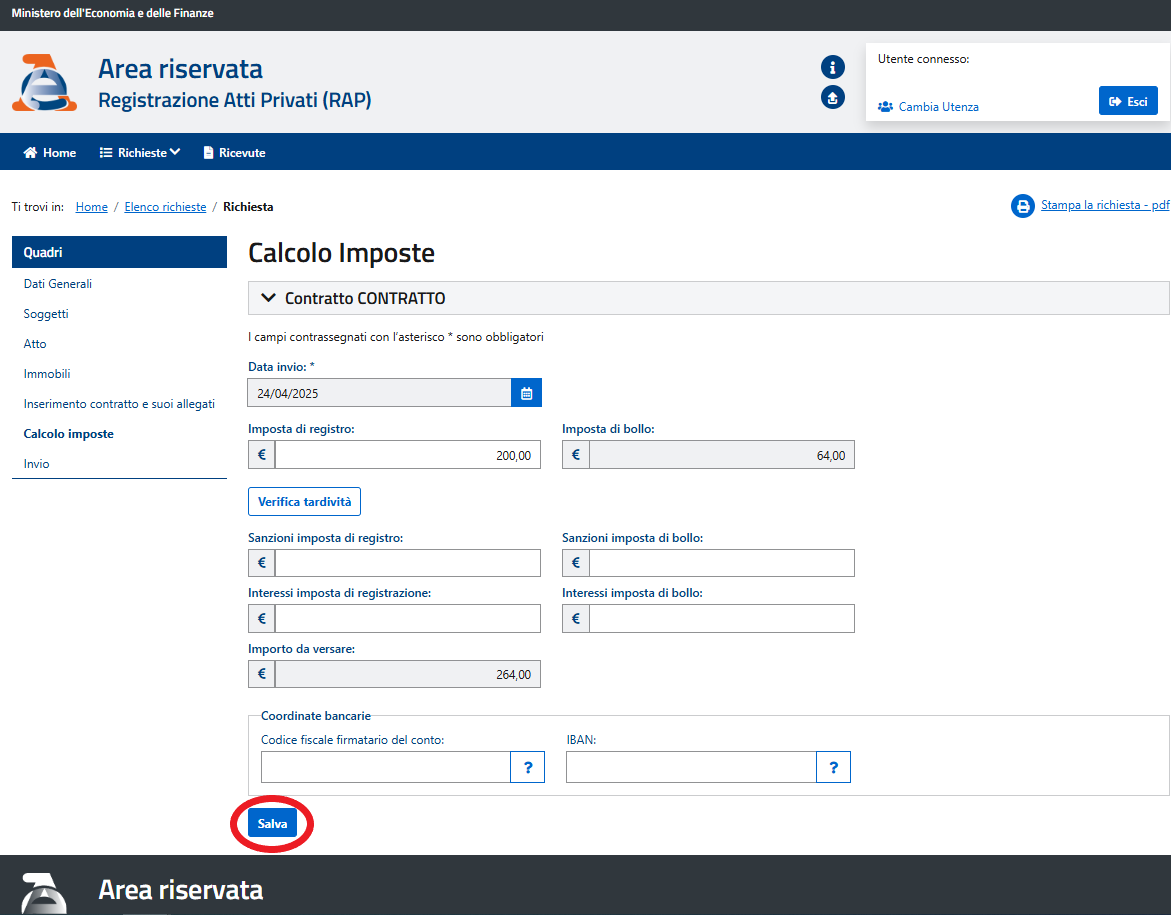
Task: Log out with the Esci button
Action: coord(1128,101)
